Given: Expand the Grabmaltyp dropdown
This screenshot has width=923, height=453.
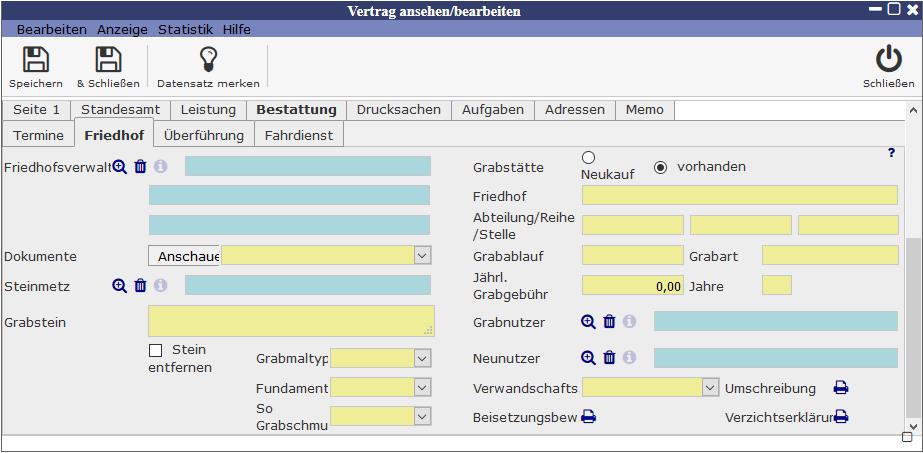Looking at the screenshot, I should click(x=422, y=358).
